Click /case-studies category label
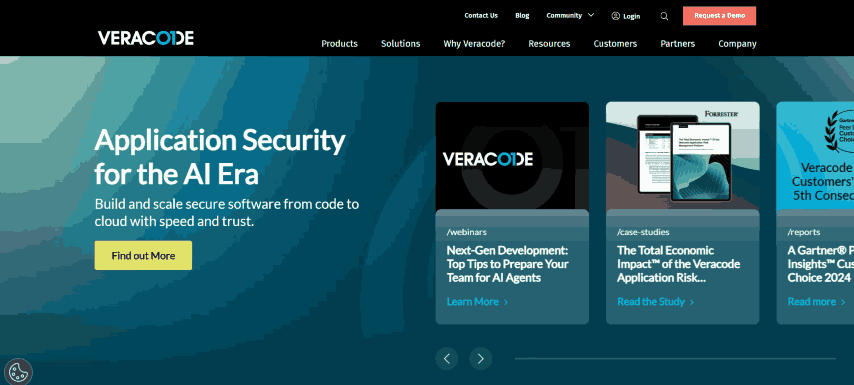 643,232
